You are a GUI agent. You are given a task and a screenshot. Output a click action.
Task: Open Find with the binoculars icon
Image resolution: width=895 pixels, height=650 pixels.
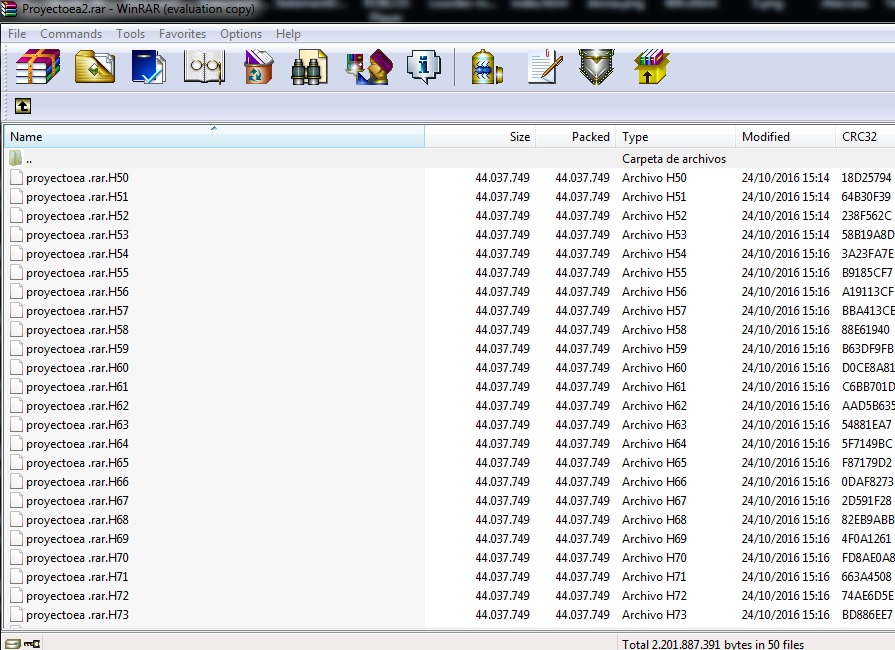point(309,68)
